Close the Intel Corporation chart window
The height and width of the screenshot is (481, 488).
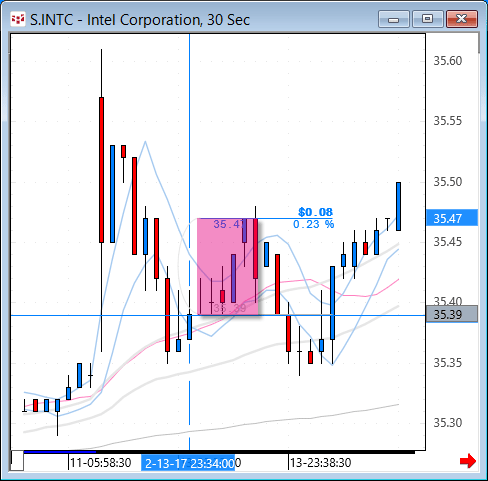coord(462,19)
